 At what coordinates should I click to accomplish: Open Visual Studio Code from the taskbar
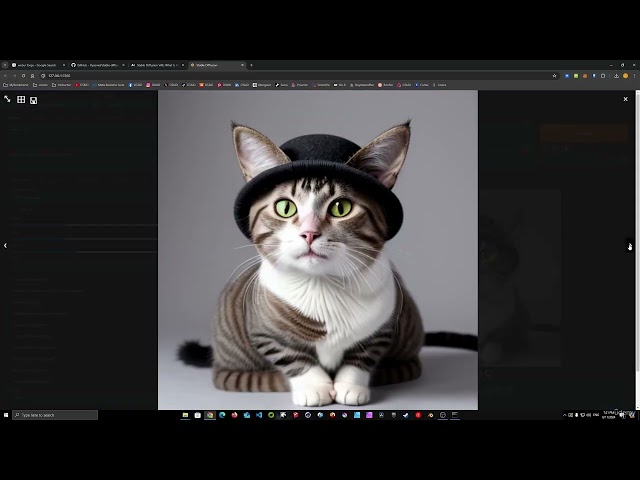tap(259, 415)
